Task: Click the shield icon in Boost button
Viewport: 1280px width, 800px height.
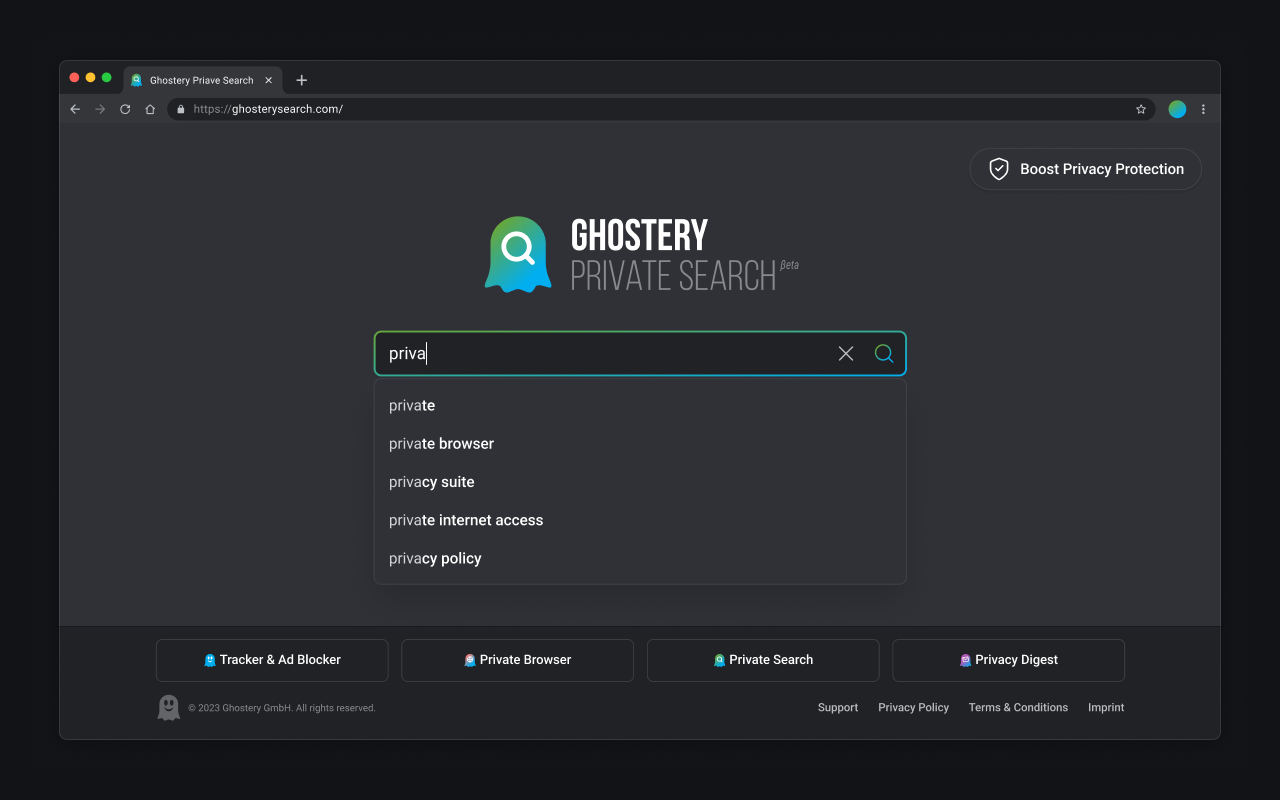Action: pos(999,169)
